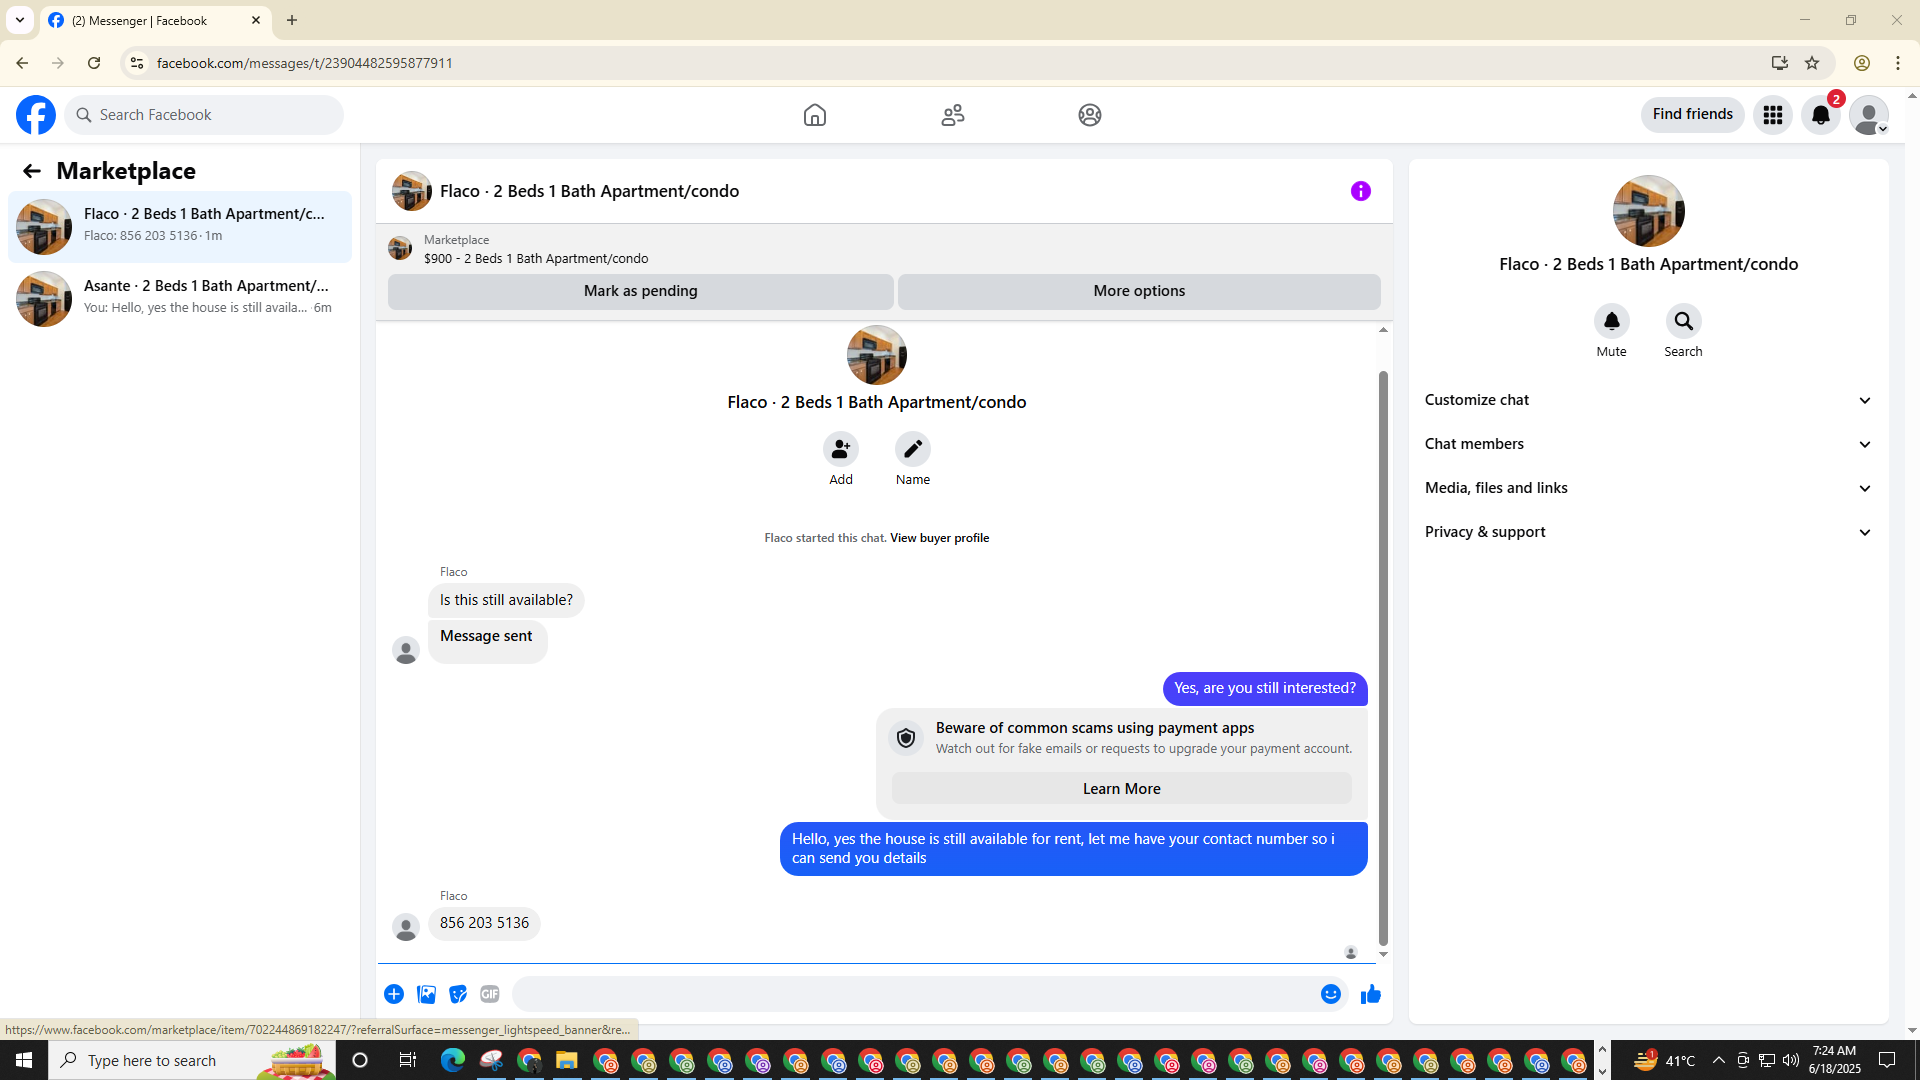Click the message "856 203 5136"

pos(485,923)
